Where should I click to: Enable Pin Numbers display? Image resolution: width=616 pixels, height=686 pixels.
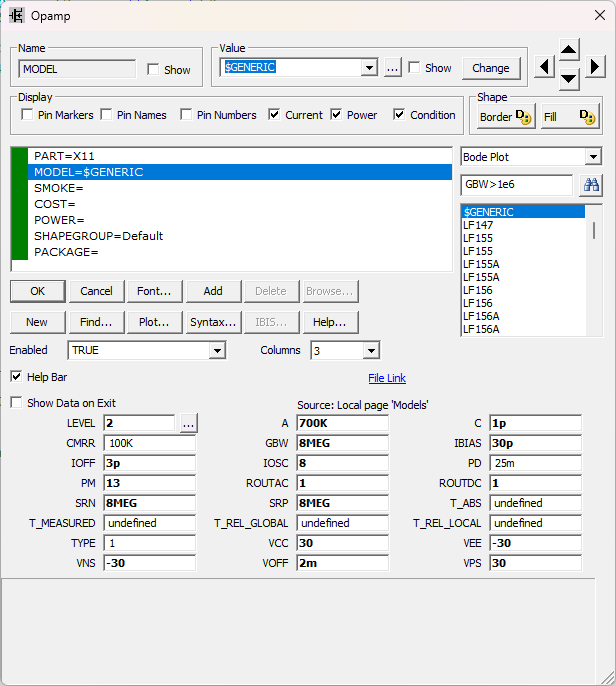click(186, 115)
